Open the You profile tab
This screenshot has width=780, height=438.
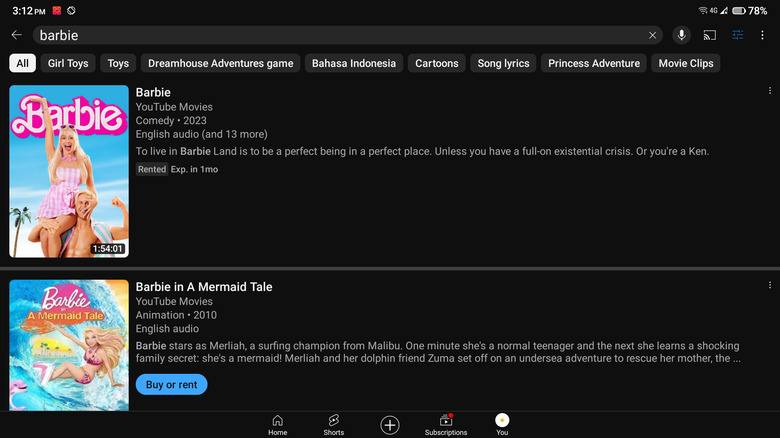502,425
